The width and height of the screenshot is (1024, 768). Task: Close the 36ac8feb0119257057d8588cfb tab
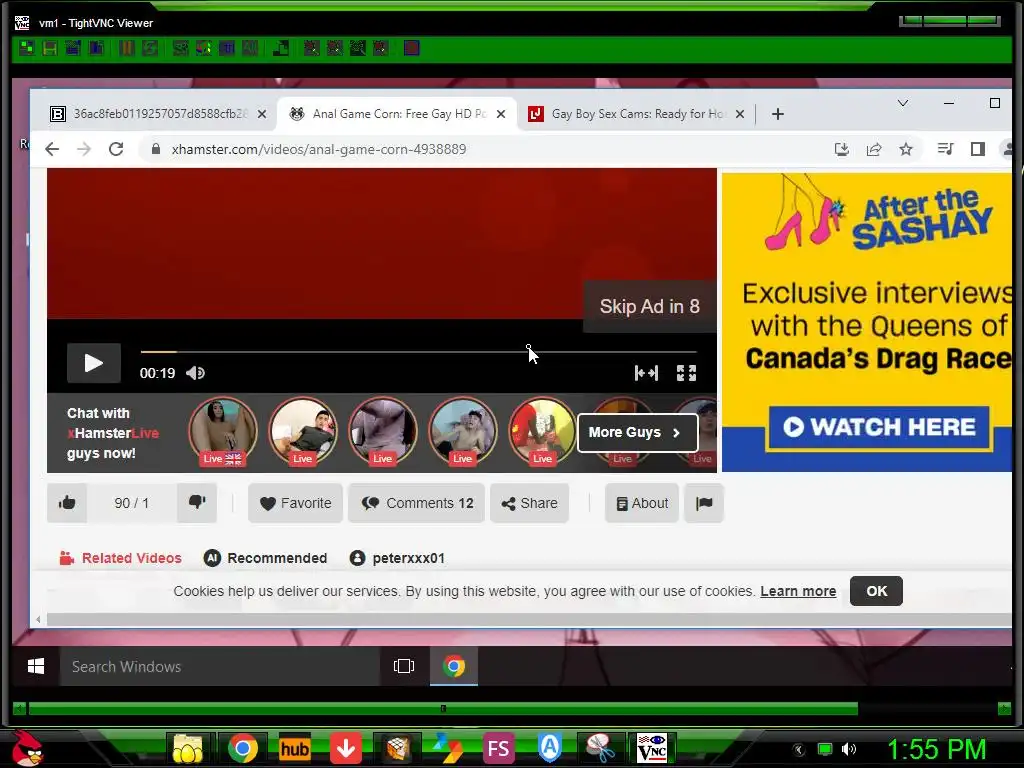(x=261, y=114)
